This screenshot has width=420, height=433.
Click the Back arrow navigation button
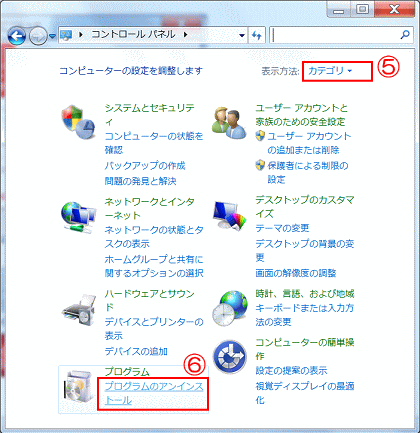tap(17, 36)
